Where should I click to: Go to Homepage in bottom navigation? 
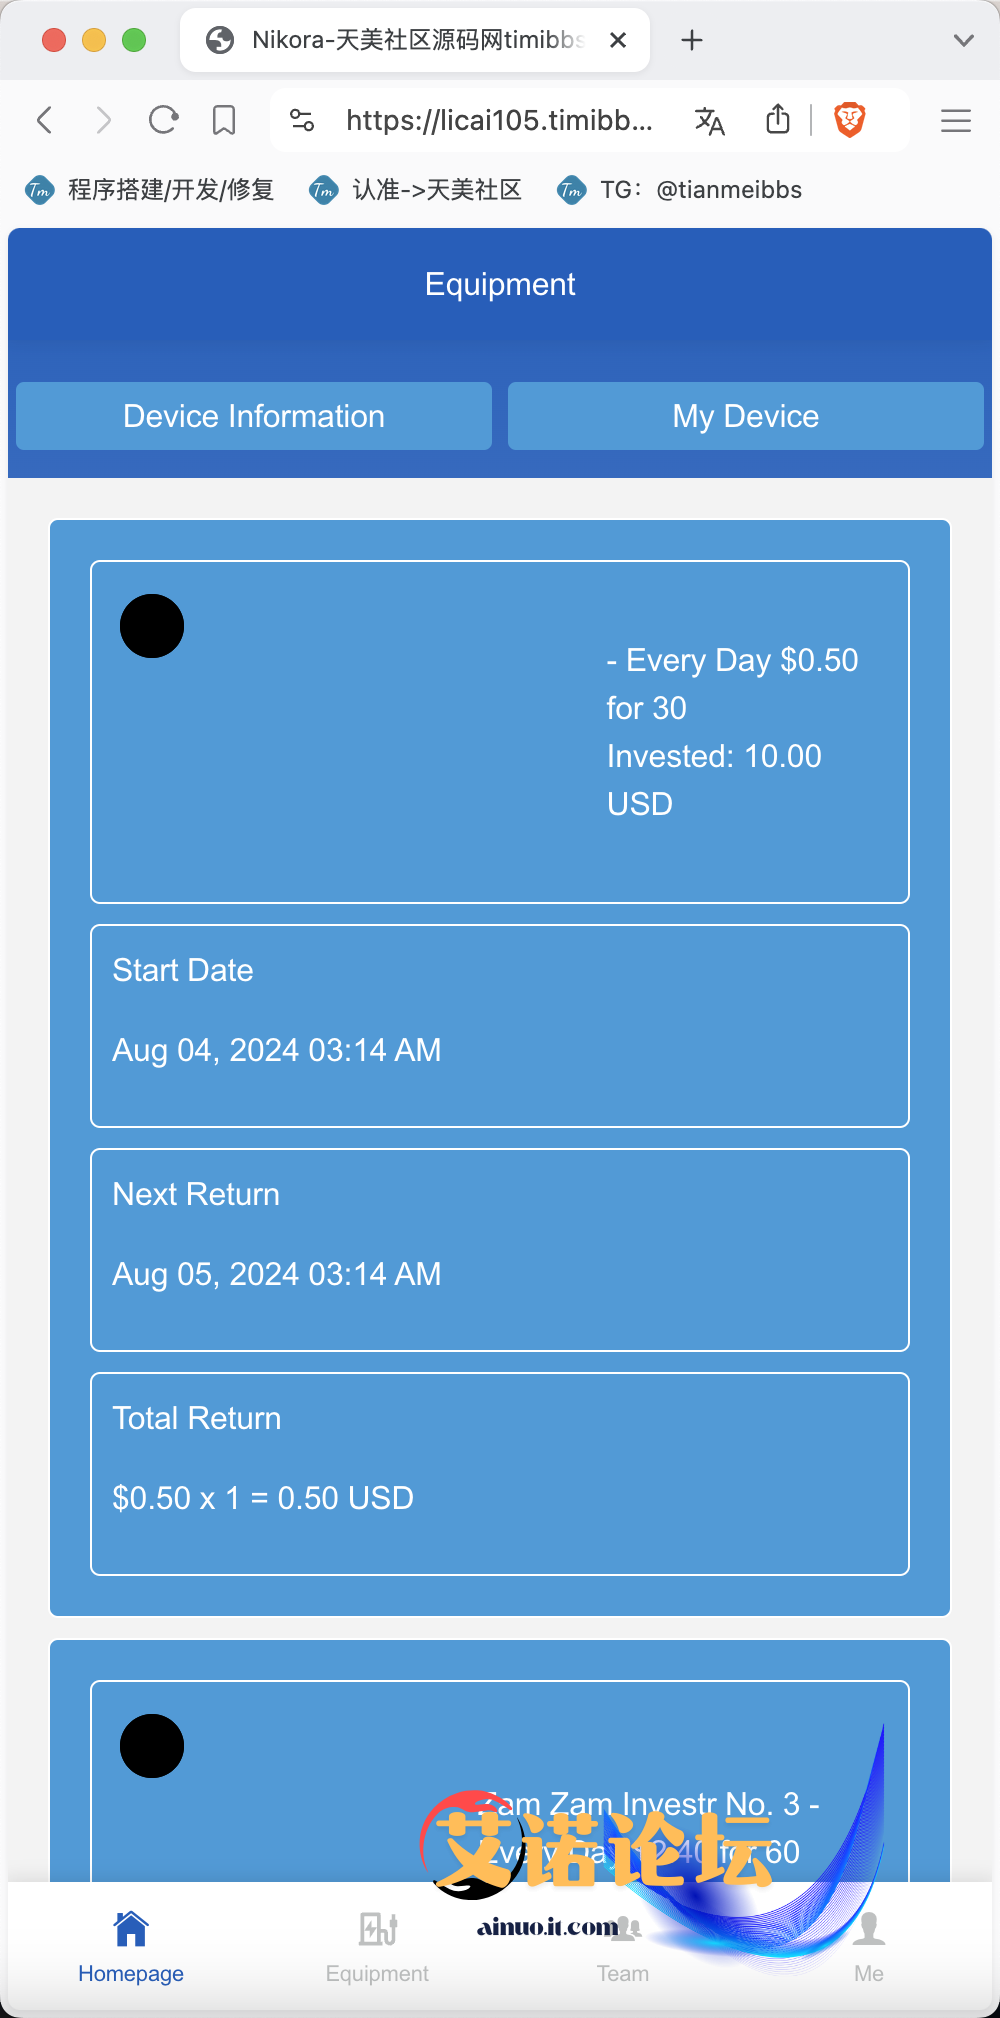(131, 1946)
